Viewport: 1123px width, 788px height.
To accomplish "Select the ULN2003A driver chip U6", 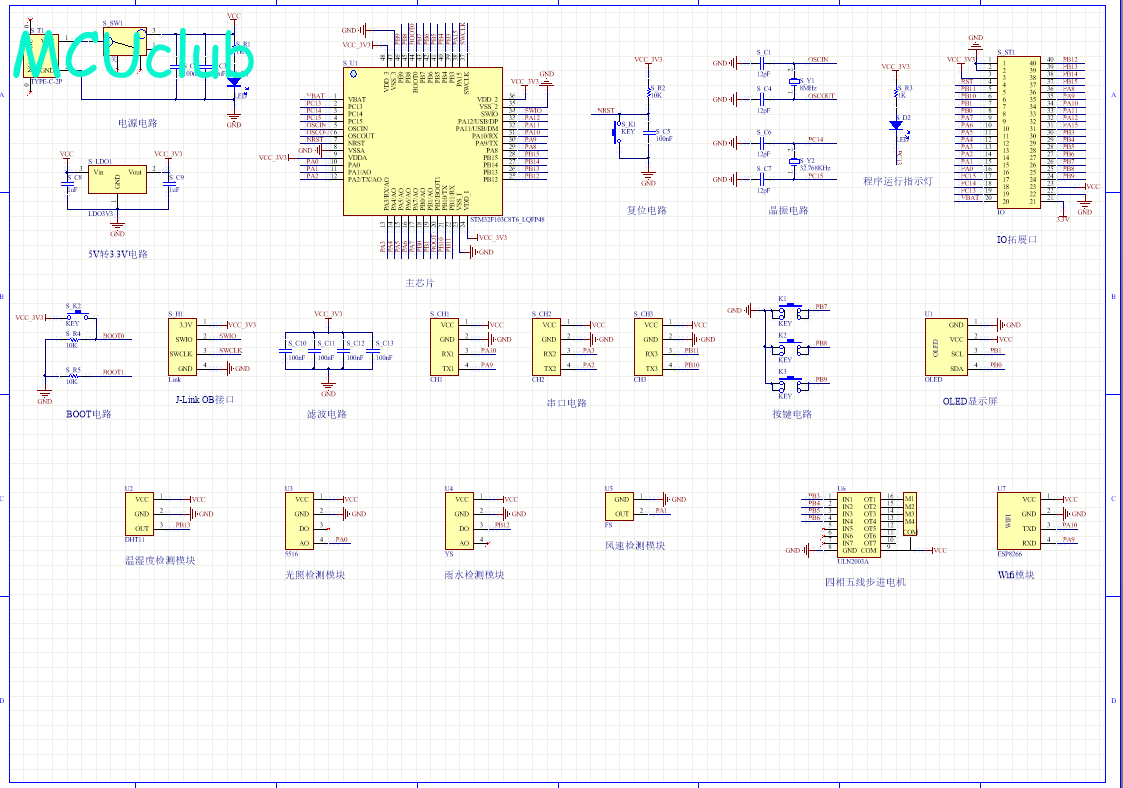I will click(x=859, y=524).
